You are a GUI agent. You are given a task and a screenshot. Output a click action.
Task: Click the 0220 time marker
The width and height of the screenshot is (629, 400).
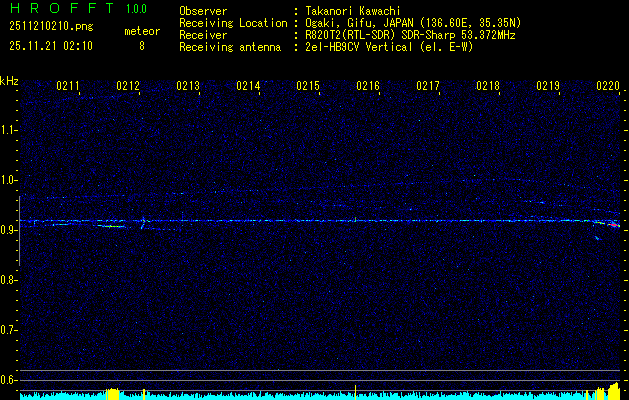click(x=608, y=85)
